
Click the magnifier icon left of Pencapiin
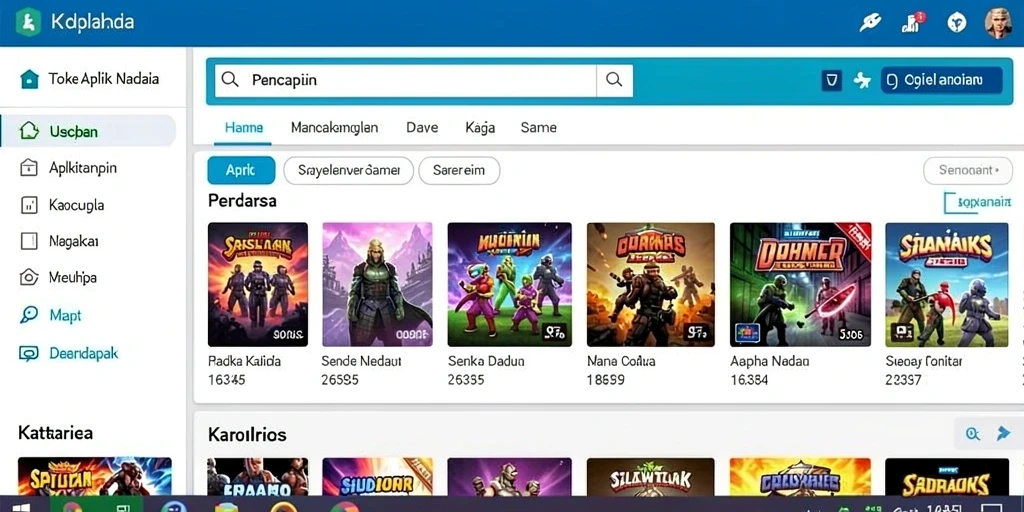(x=230, y=80)
